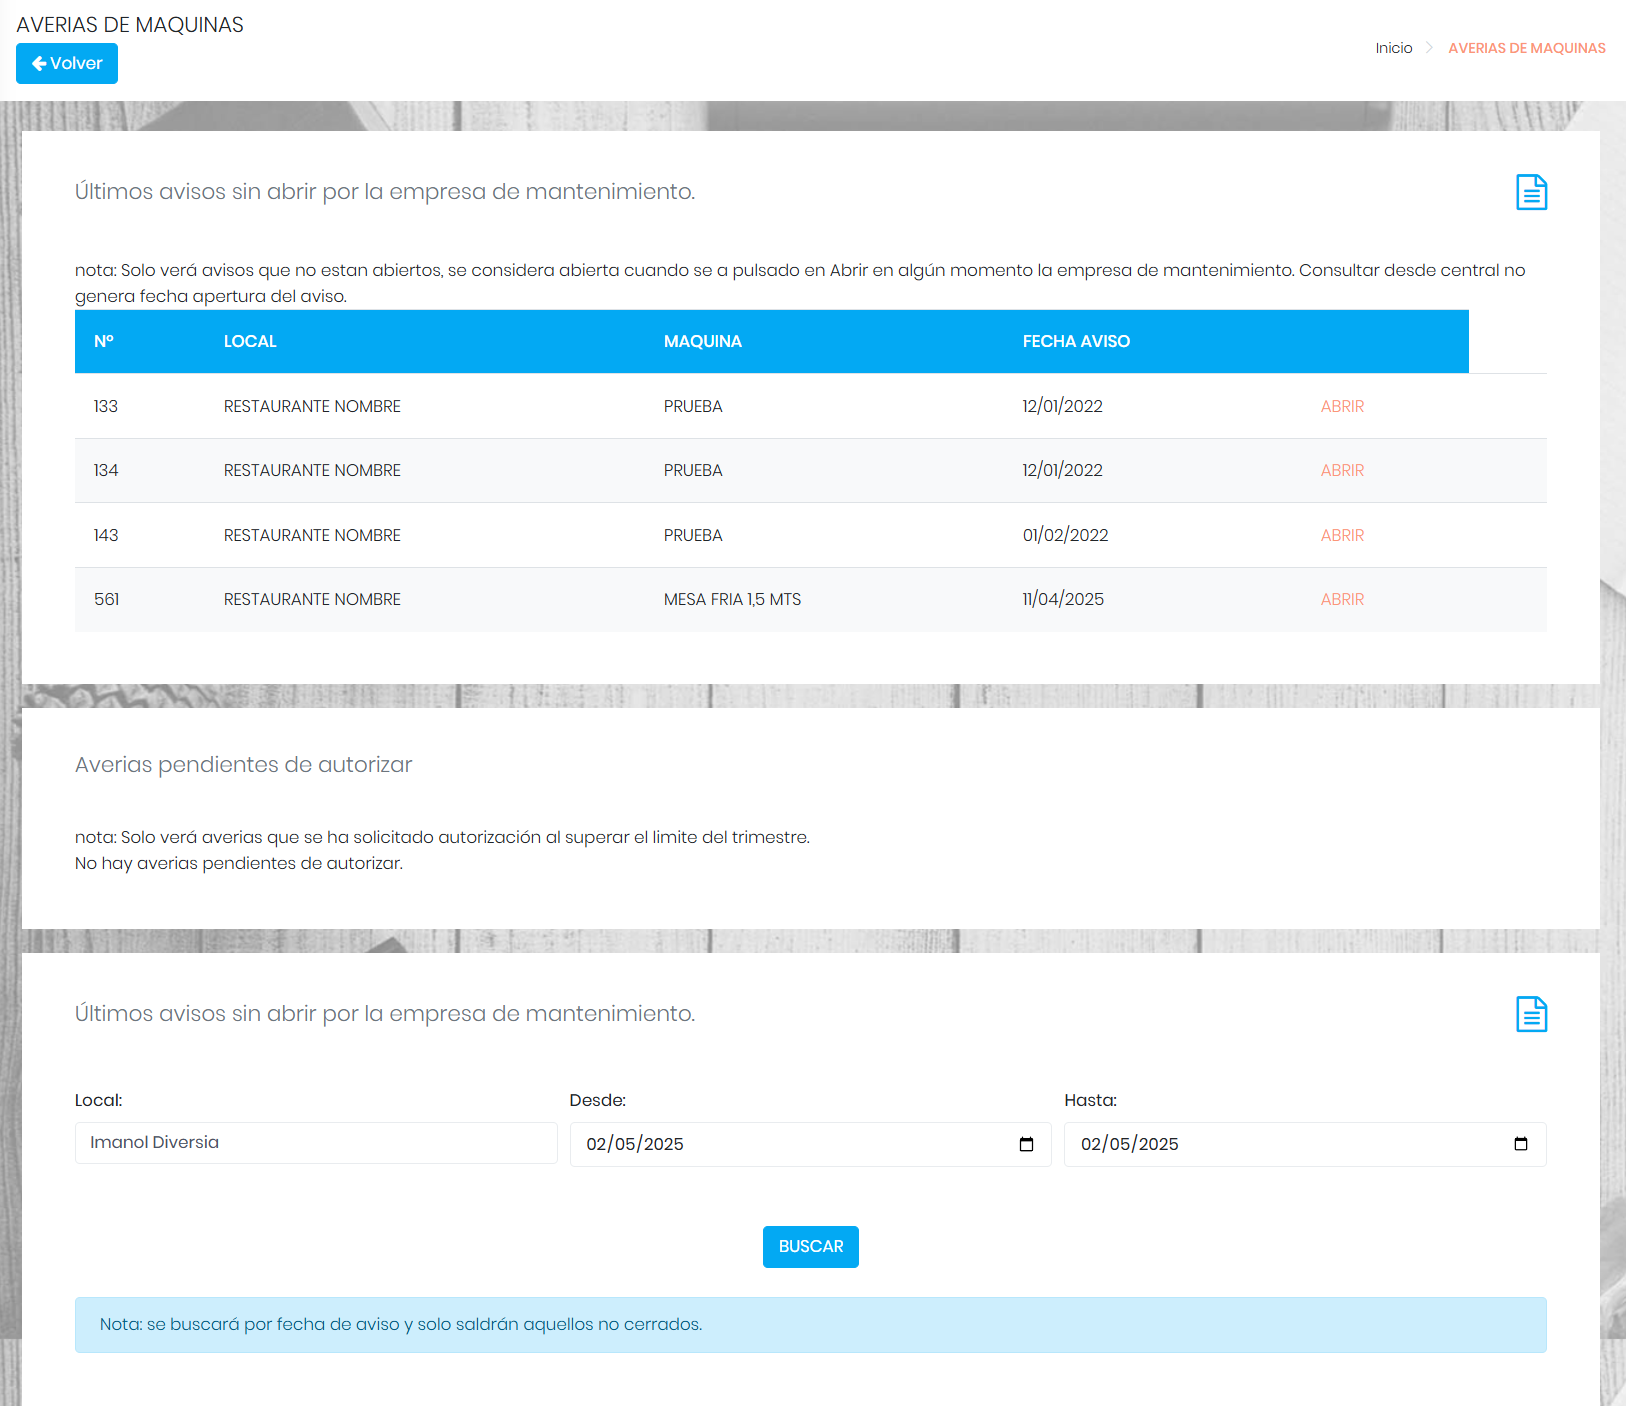Open aviso 561 with ABRIR link
This screenshot has width=1626, height=1406.
[1342, 599]
